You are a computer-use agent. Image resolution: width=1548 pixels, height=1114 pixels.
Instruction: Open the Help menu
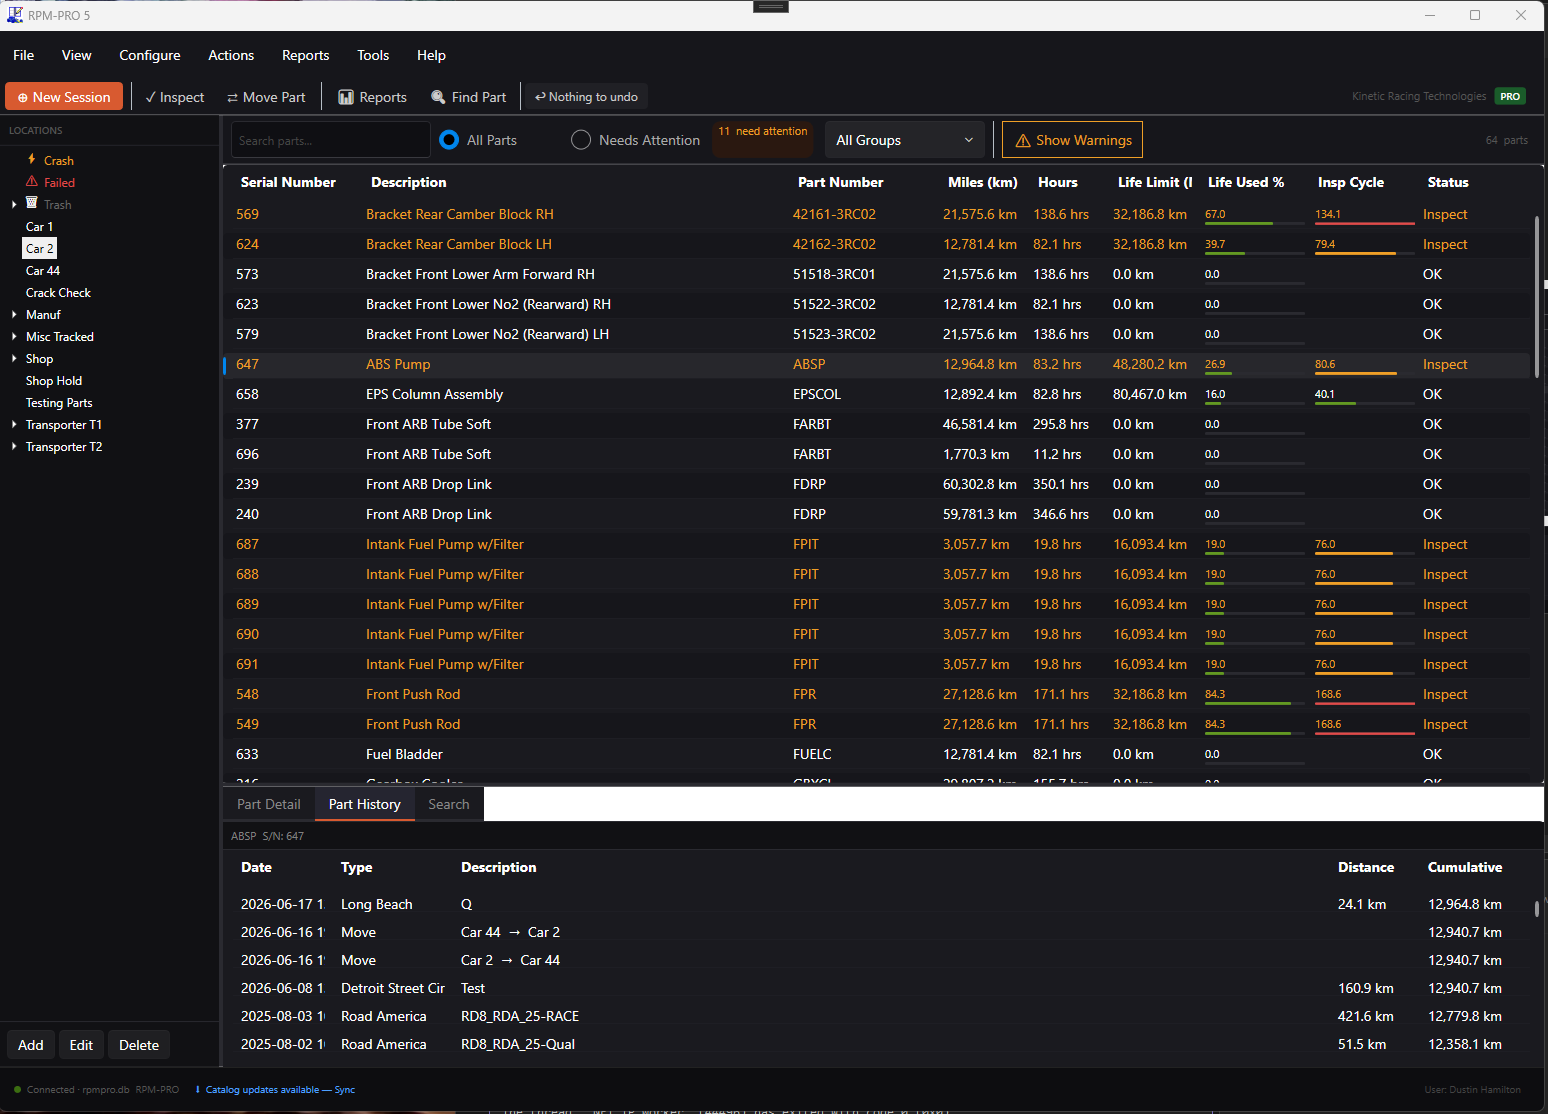point(431,55)
